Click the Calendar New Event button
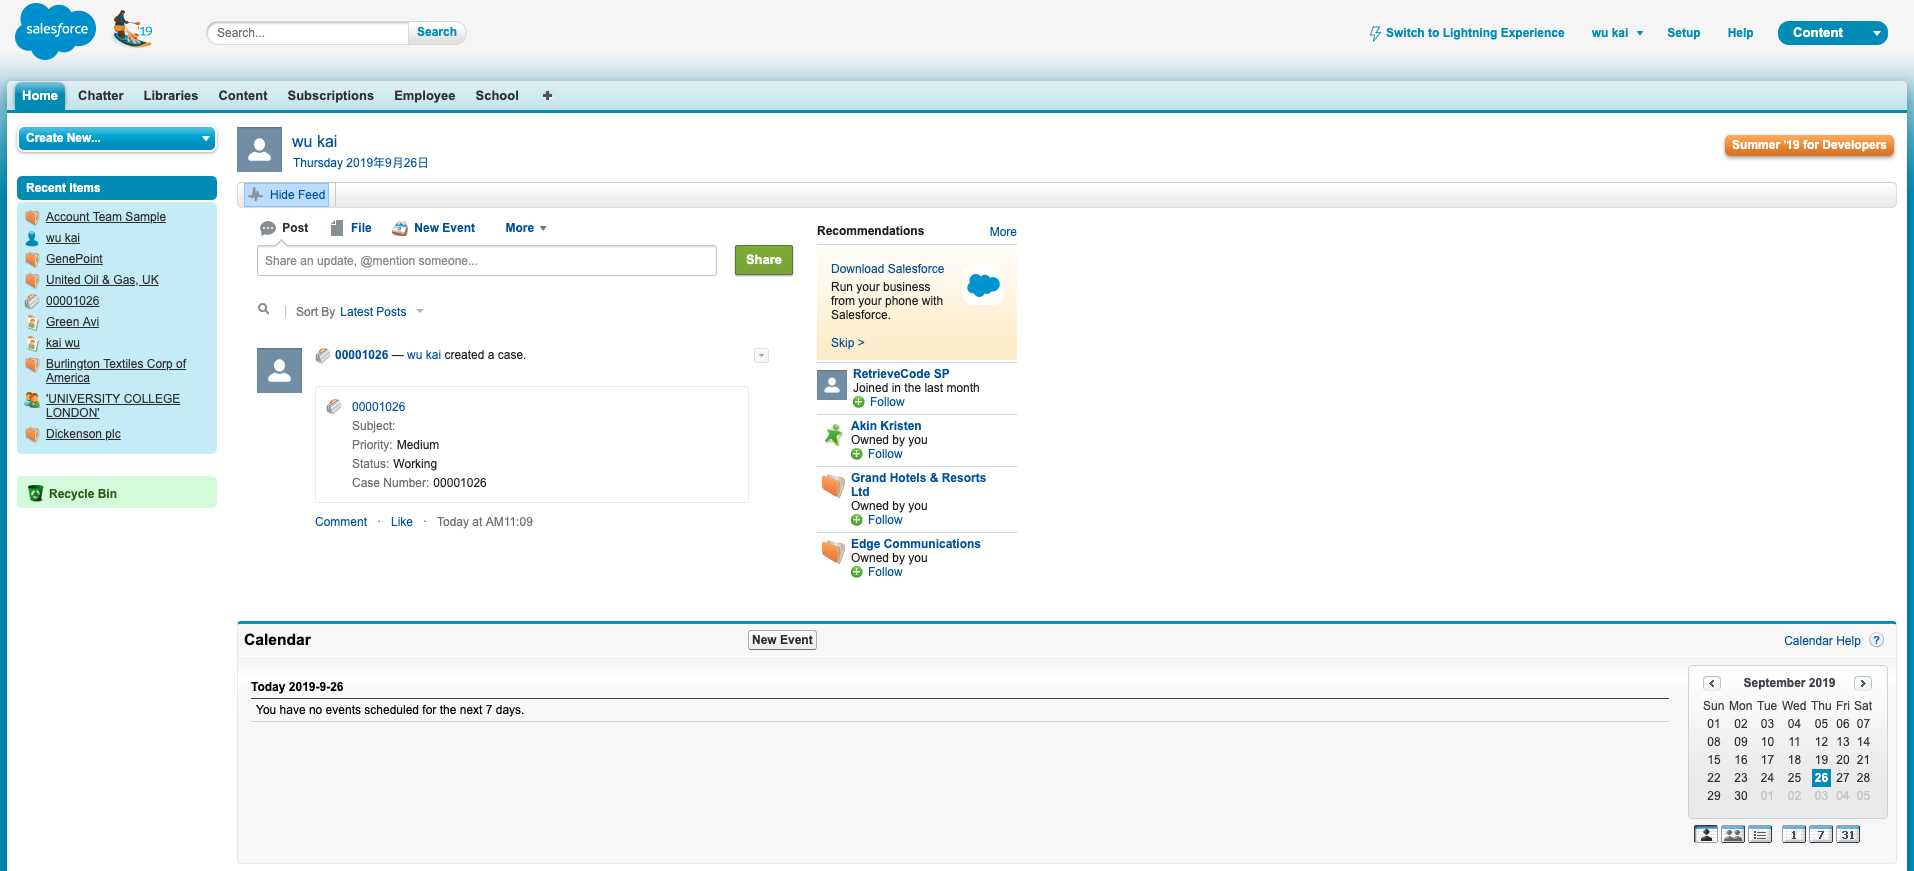Screen dimensions: 1914x871 click(782, 640)
